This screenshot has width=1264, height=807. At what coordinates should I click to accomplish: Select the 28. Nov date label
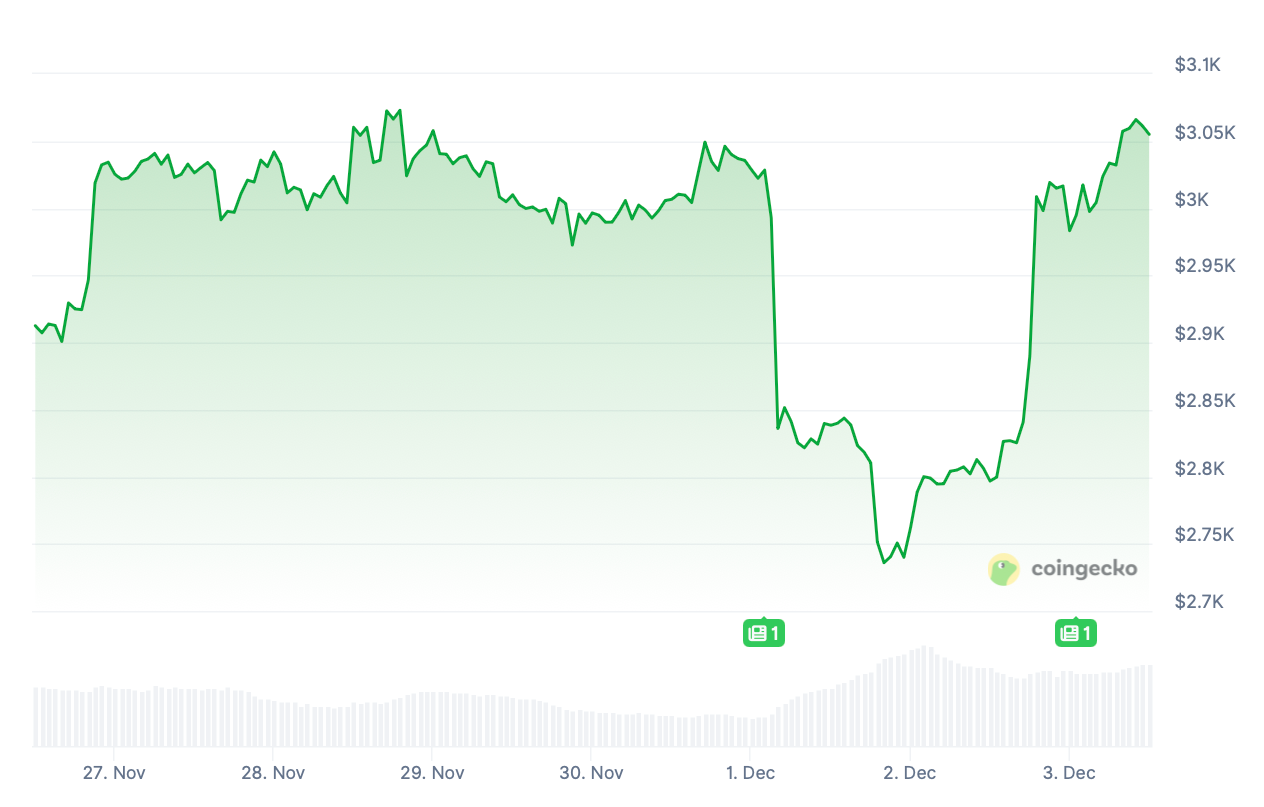(273, 773)
